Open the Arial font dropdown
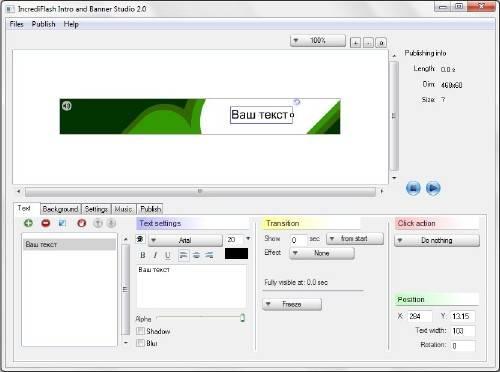500x372 pixels. pyautogui.click(x=185, y=240)
